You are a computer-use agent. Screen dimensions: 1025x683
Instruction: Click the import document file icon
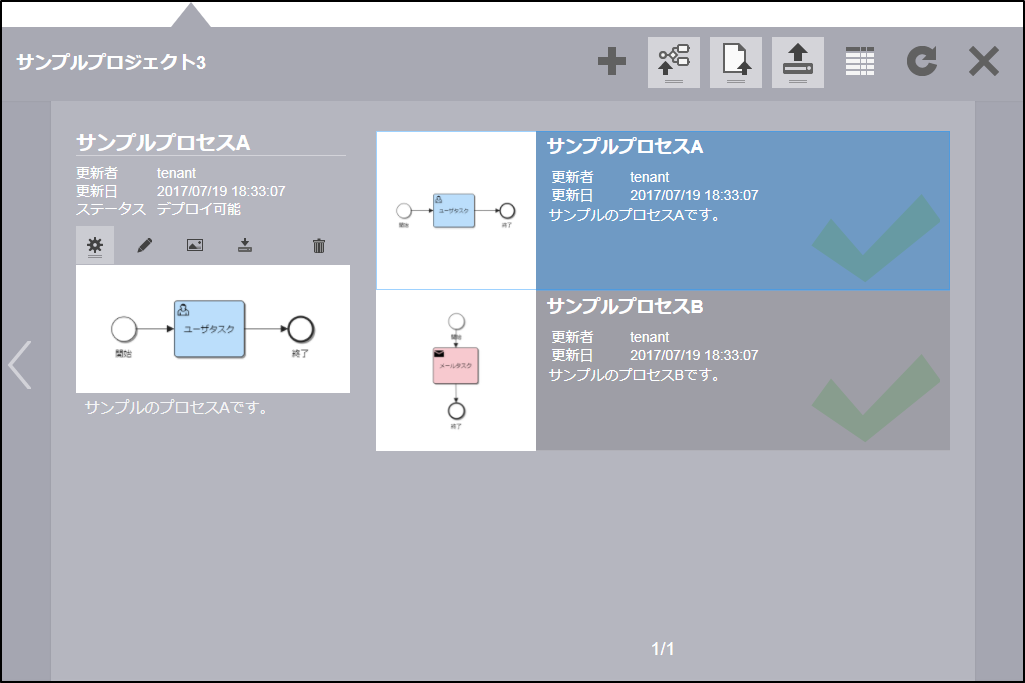735,62
